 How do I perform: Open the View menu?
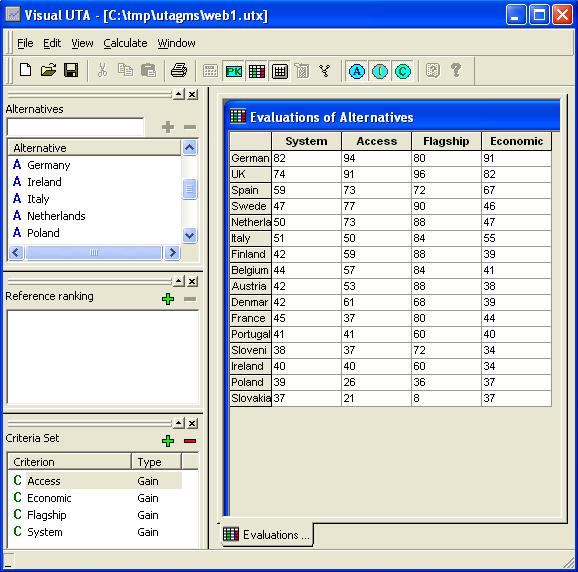[82, 43]
